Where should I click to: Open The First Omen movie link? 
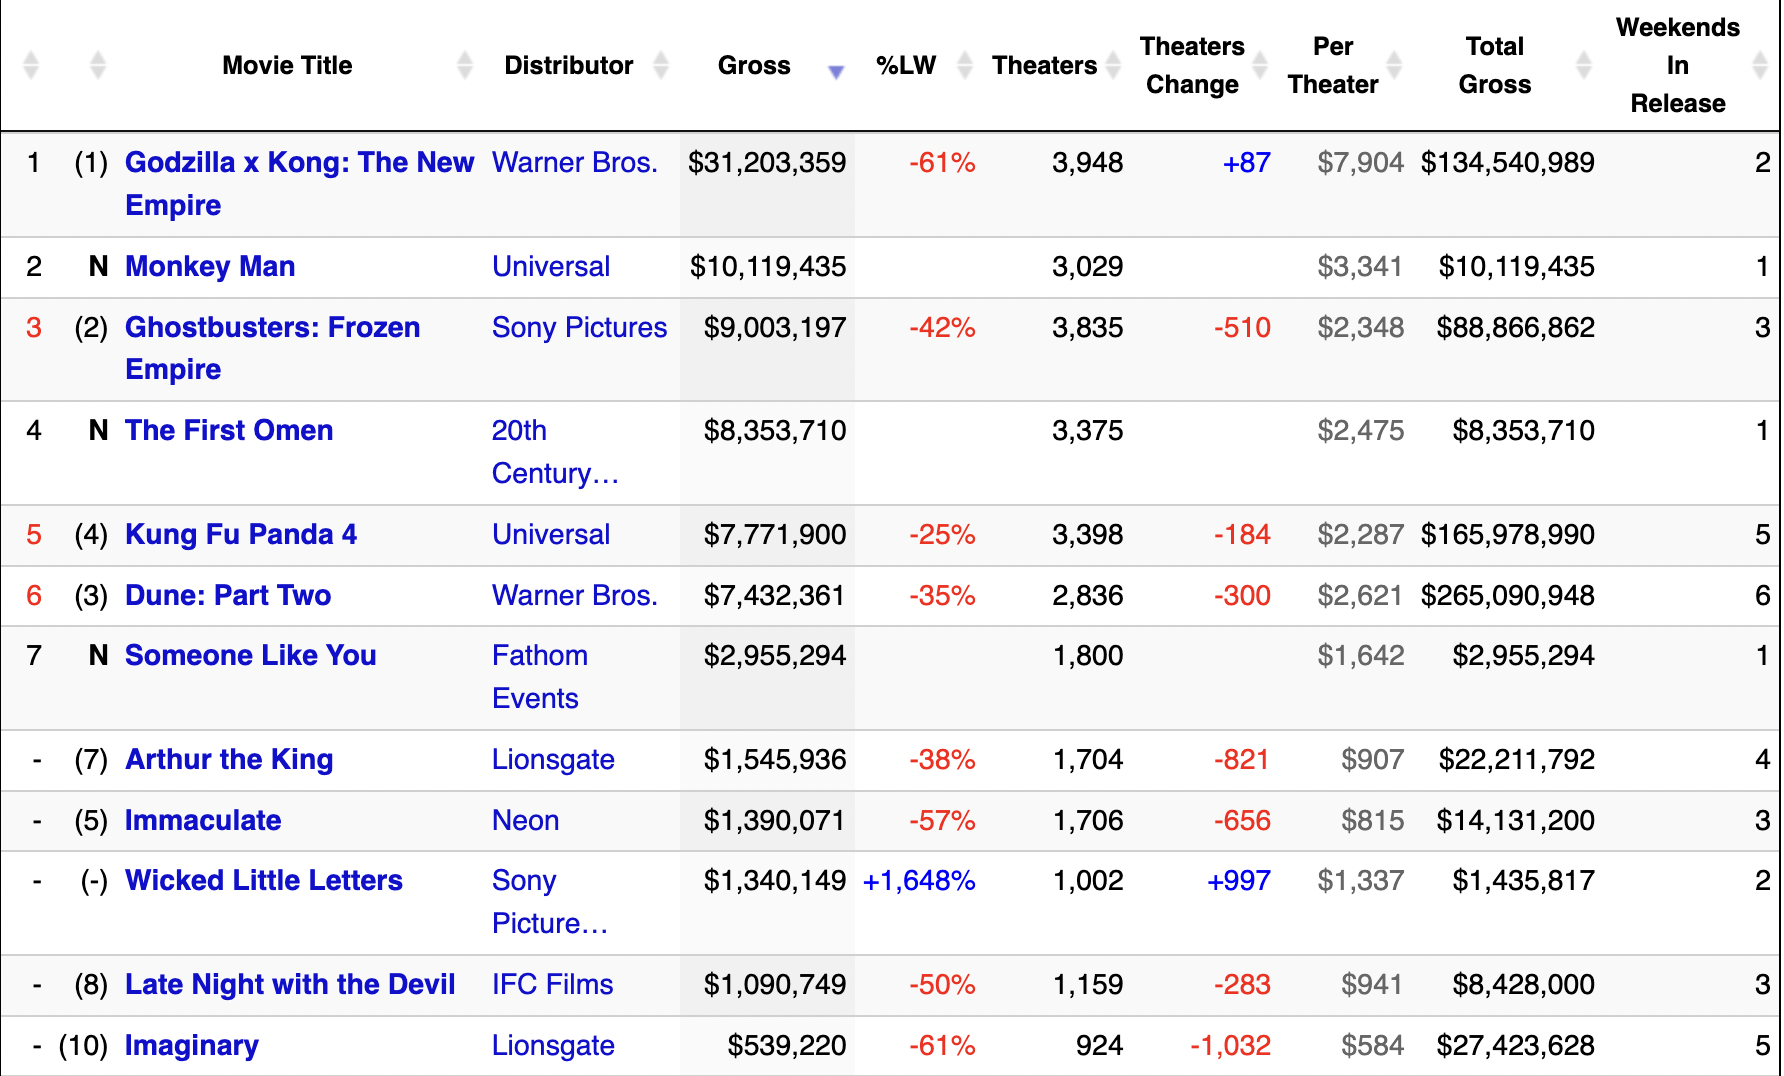pos(229,430)
